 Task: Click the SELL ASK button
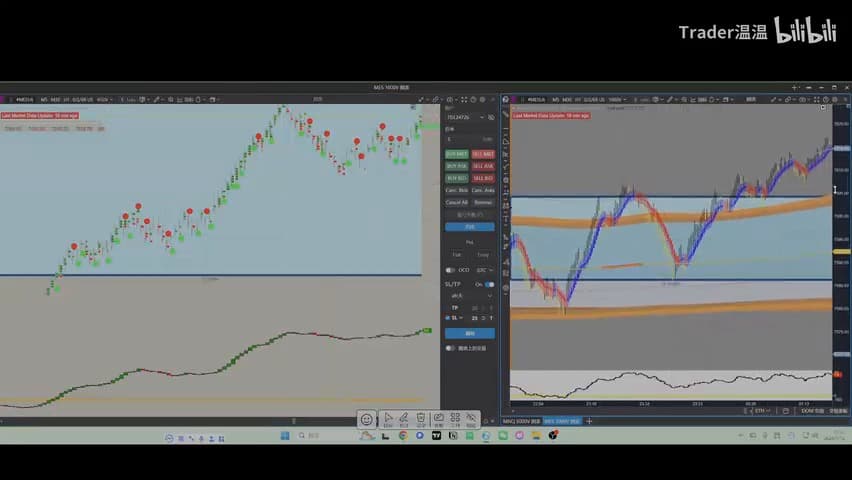click(483, 166)
